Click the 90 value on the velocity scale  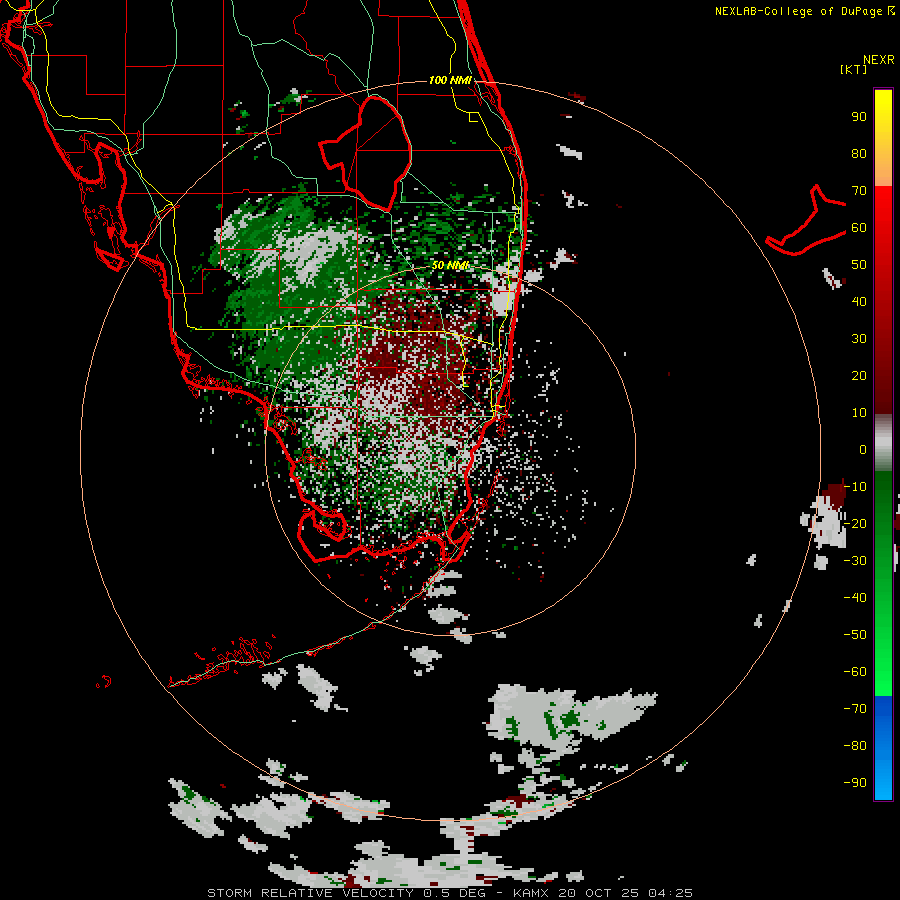tap(859, 117)
